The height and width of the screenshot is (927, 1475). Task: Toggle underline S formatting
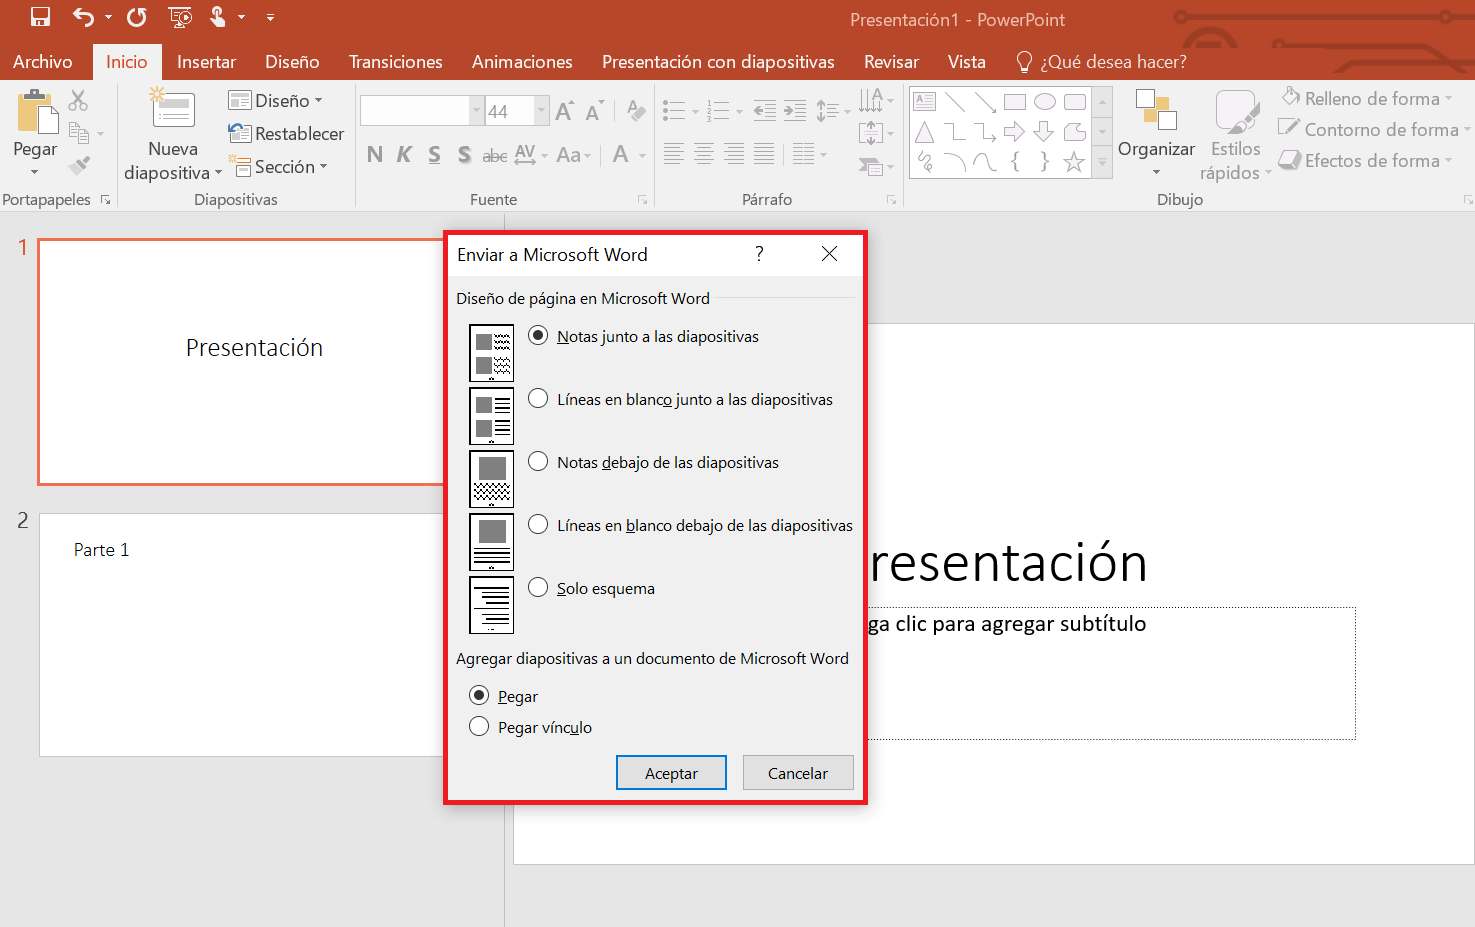click(x=434, y=154)
